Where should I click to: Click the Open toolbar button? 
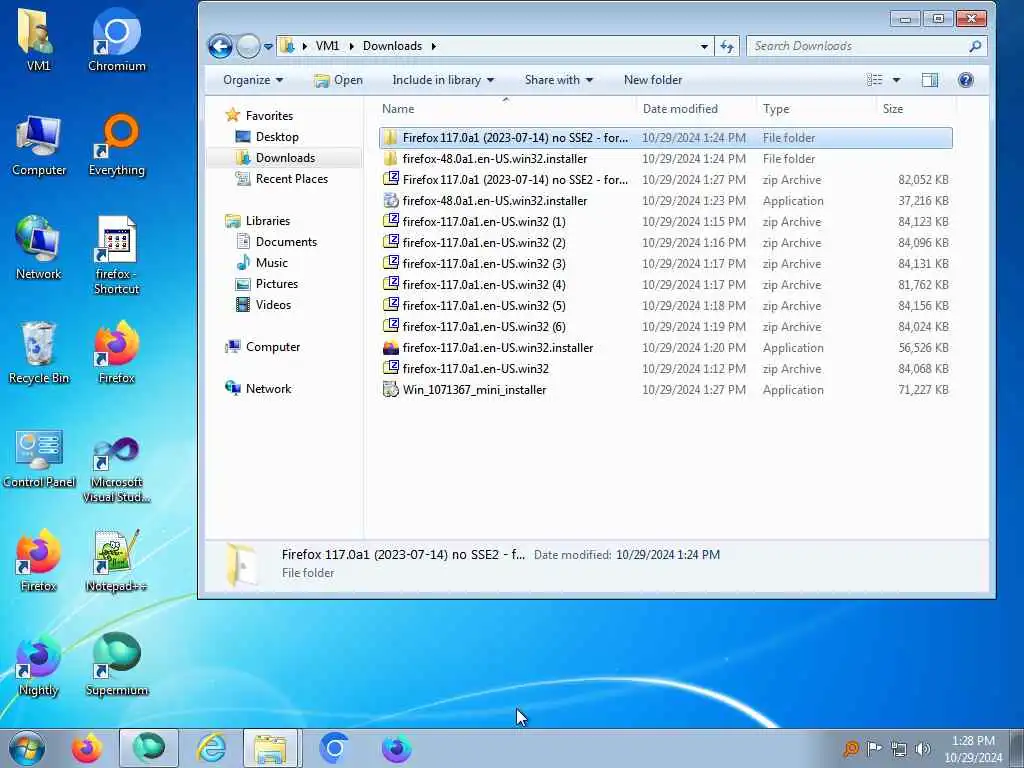338,80
